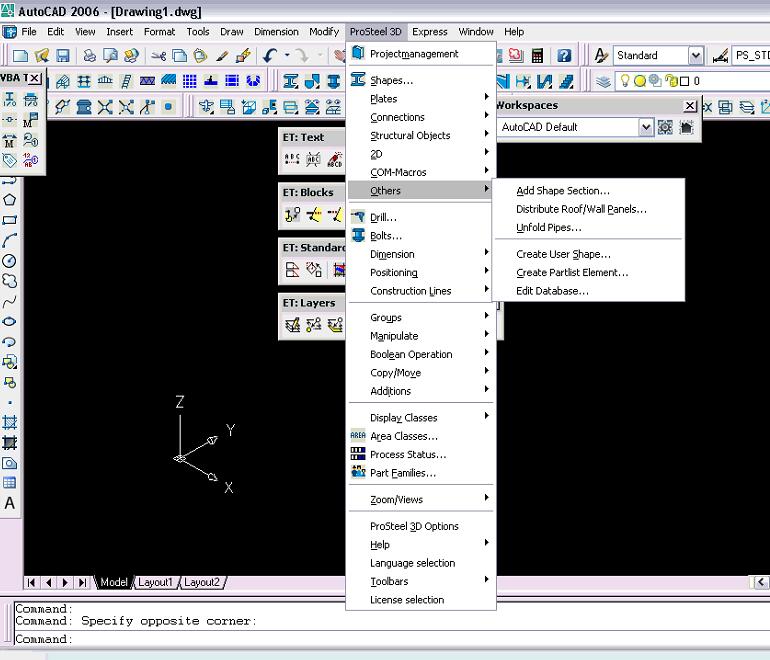Click layer 0 color swatch square

click(x=685, y=81)
